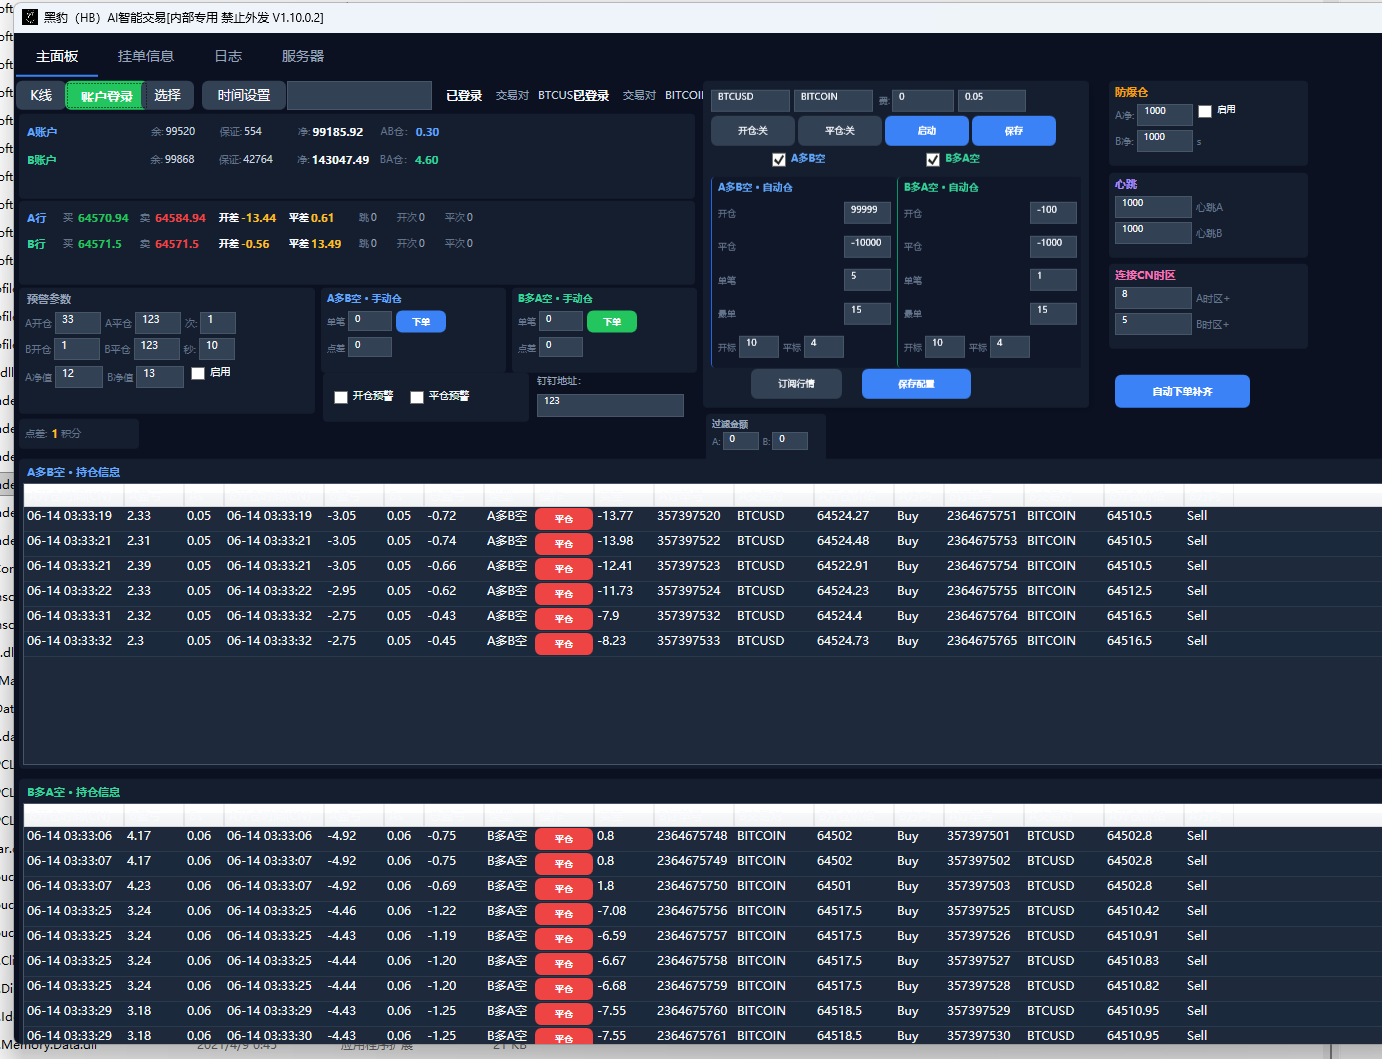Click the 钉钉地址 input field
This screenshot has width=1382, height=1059.
point(610,405)
